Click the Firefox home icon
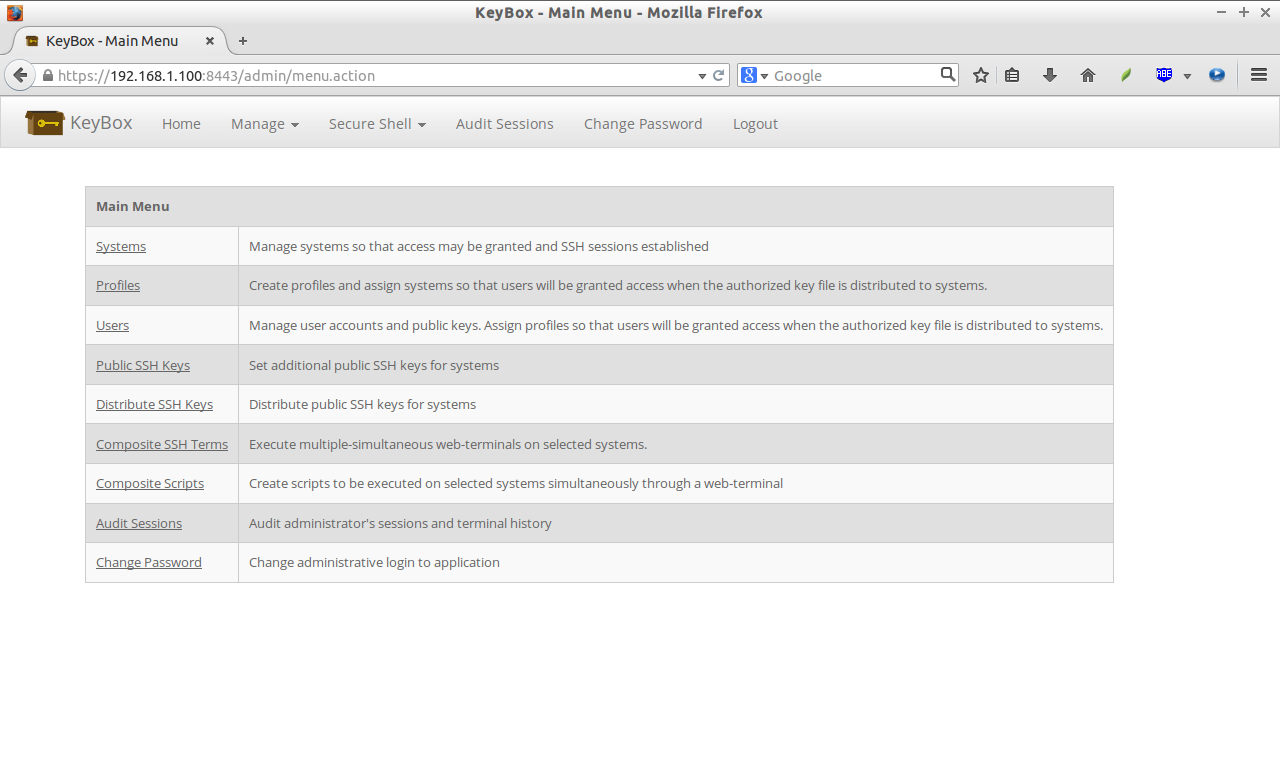Viewport: 1280px width, 776px height. click(1088, 75)
